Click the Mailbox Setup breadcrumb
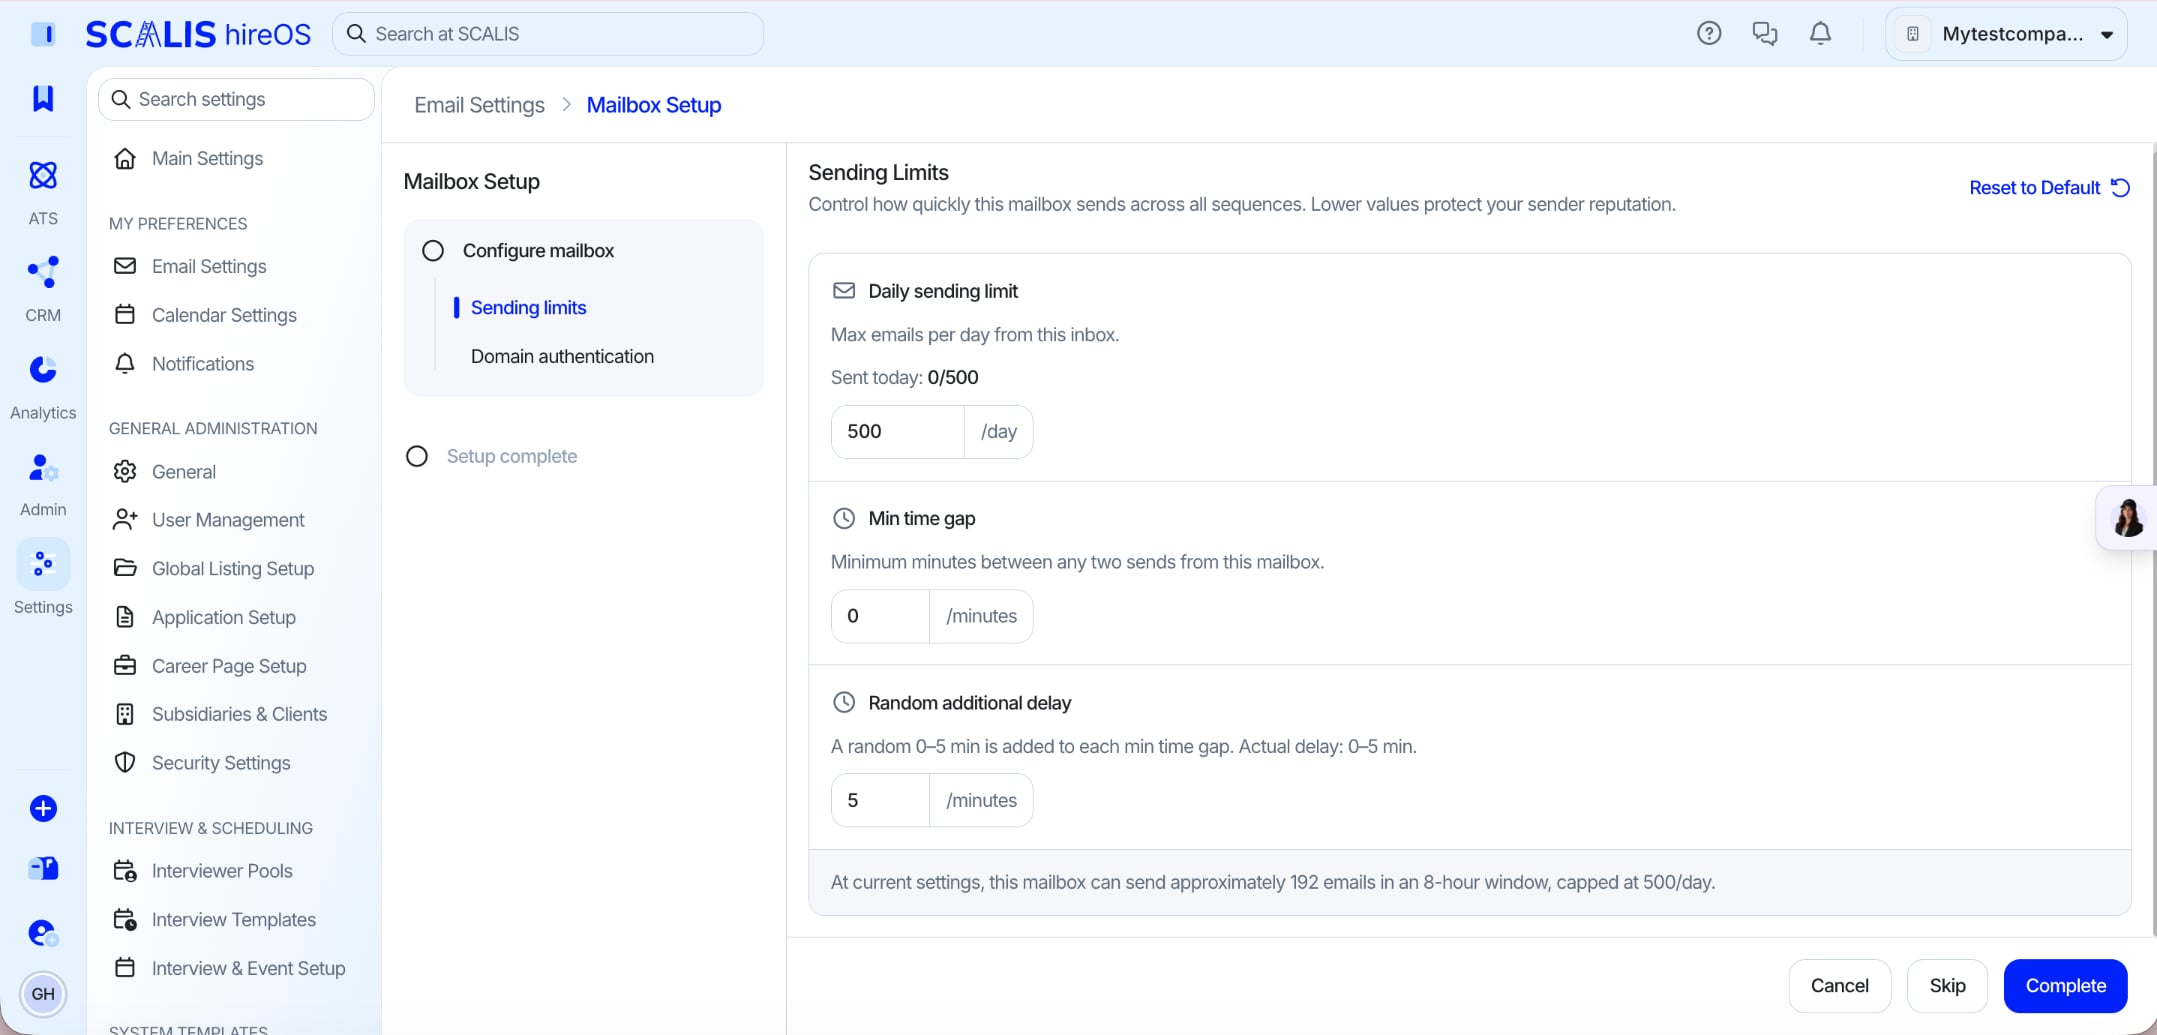Viewport: 2157px width, 1035px height. coord(654,104)
